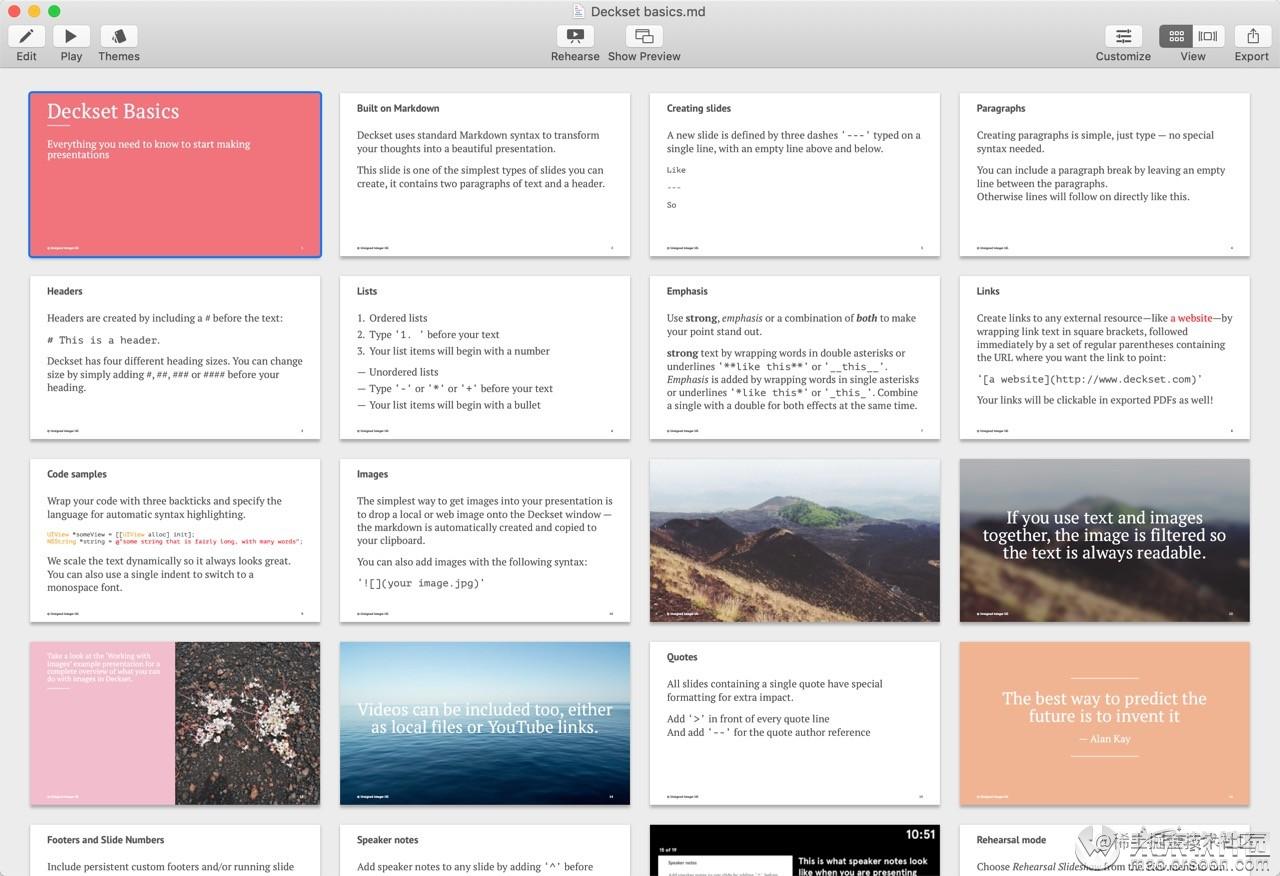The width and height of the screenshot is (1280, 876).
Task: Click the Export label in the toolbar
Action: 1251,56
